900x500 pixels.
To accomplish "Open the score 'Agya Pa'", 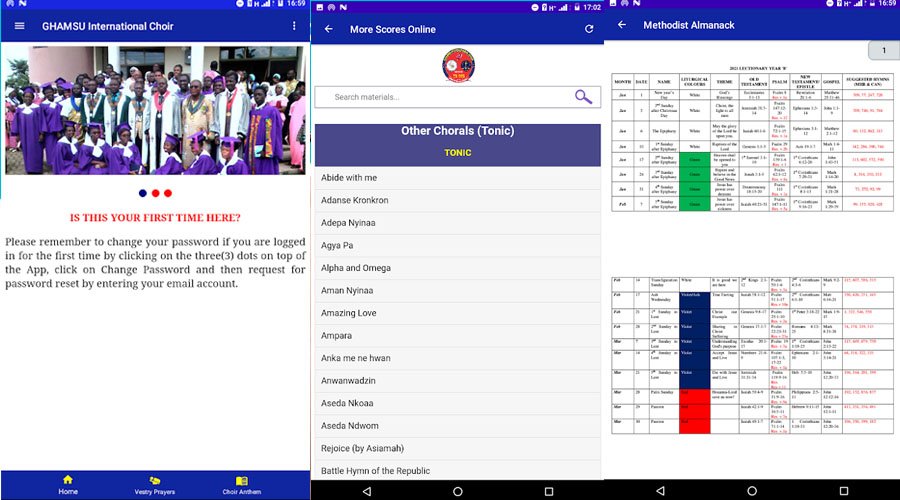I will tap(457, 245).
